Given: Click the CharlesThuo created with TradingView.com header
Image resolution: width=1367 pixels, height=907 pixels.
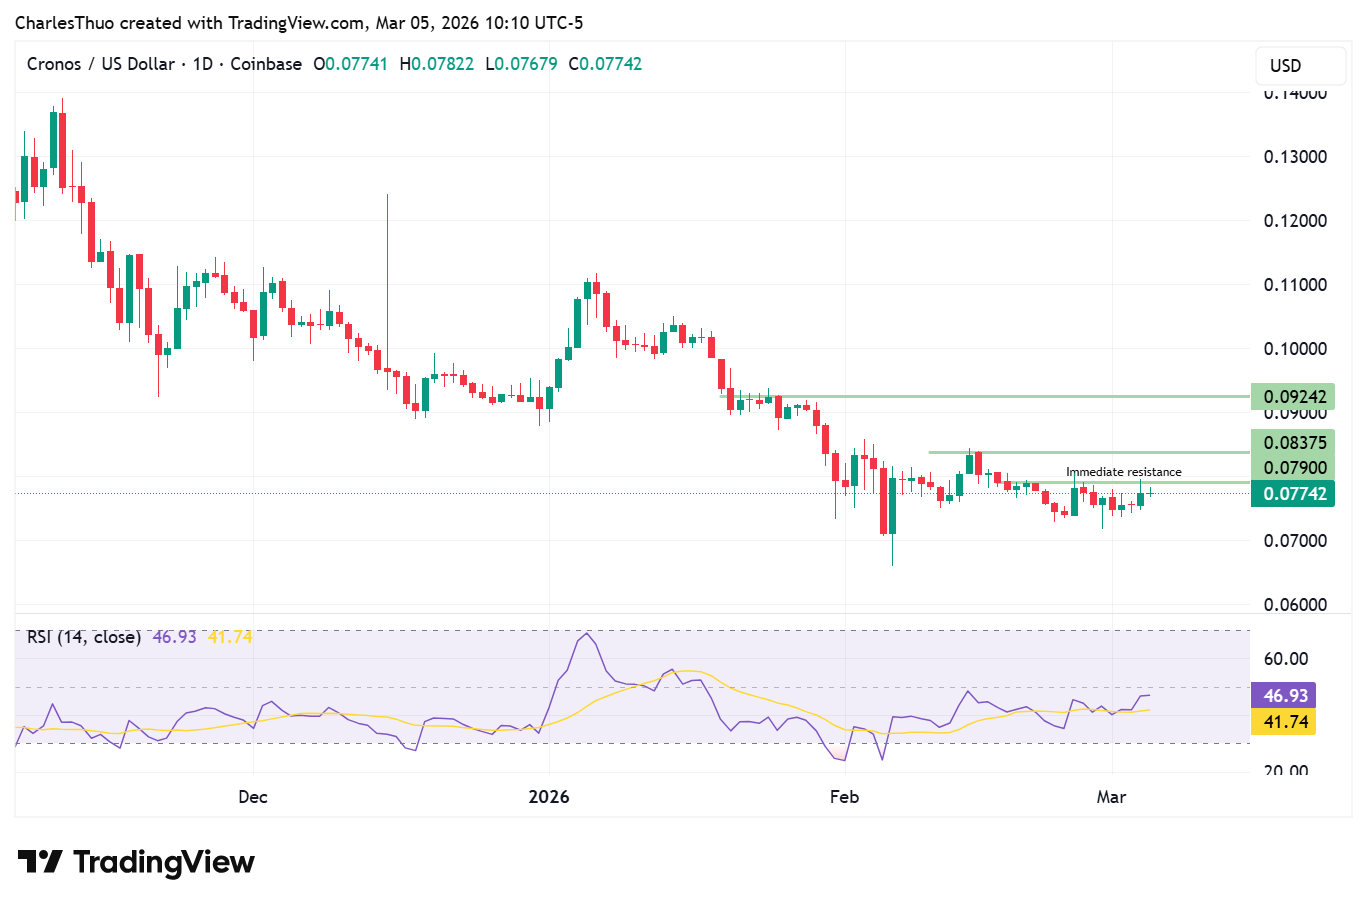Looking at the screenshot, I should coord(298,23).
